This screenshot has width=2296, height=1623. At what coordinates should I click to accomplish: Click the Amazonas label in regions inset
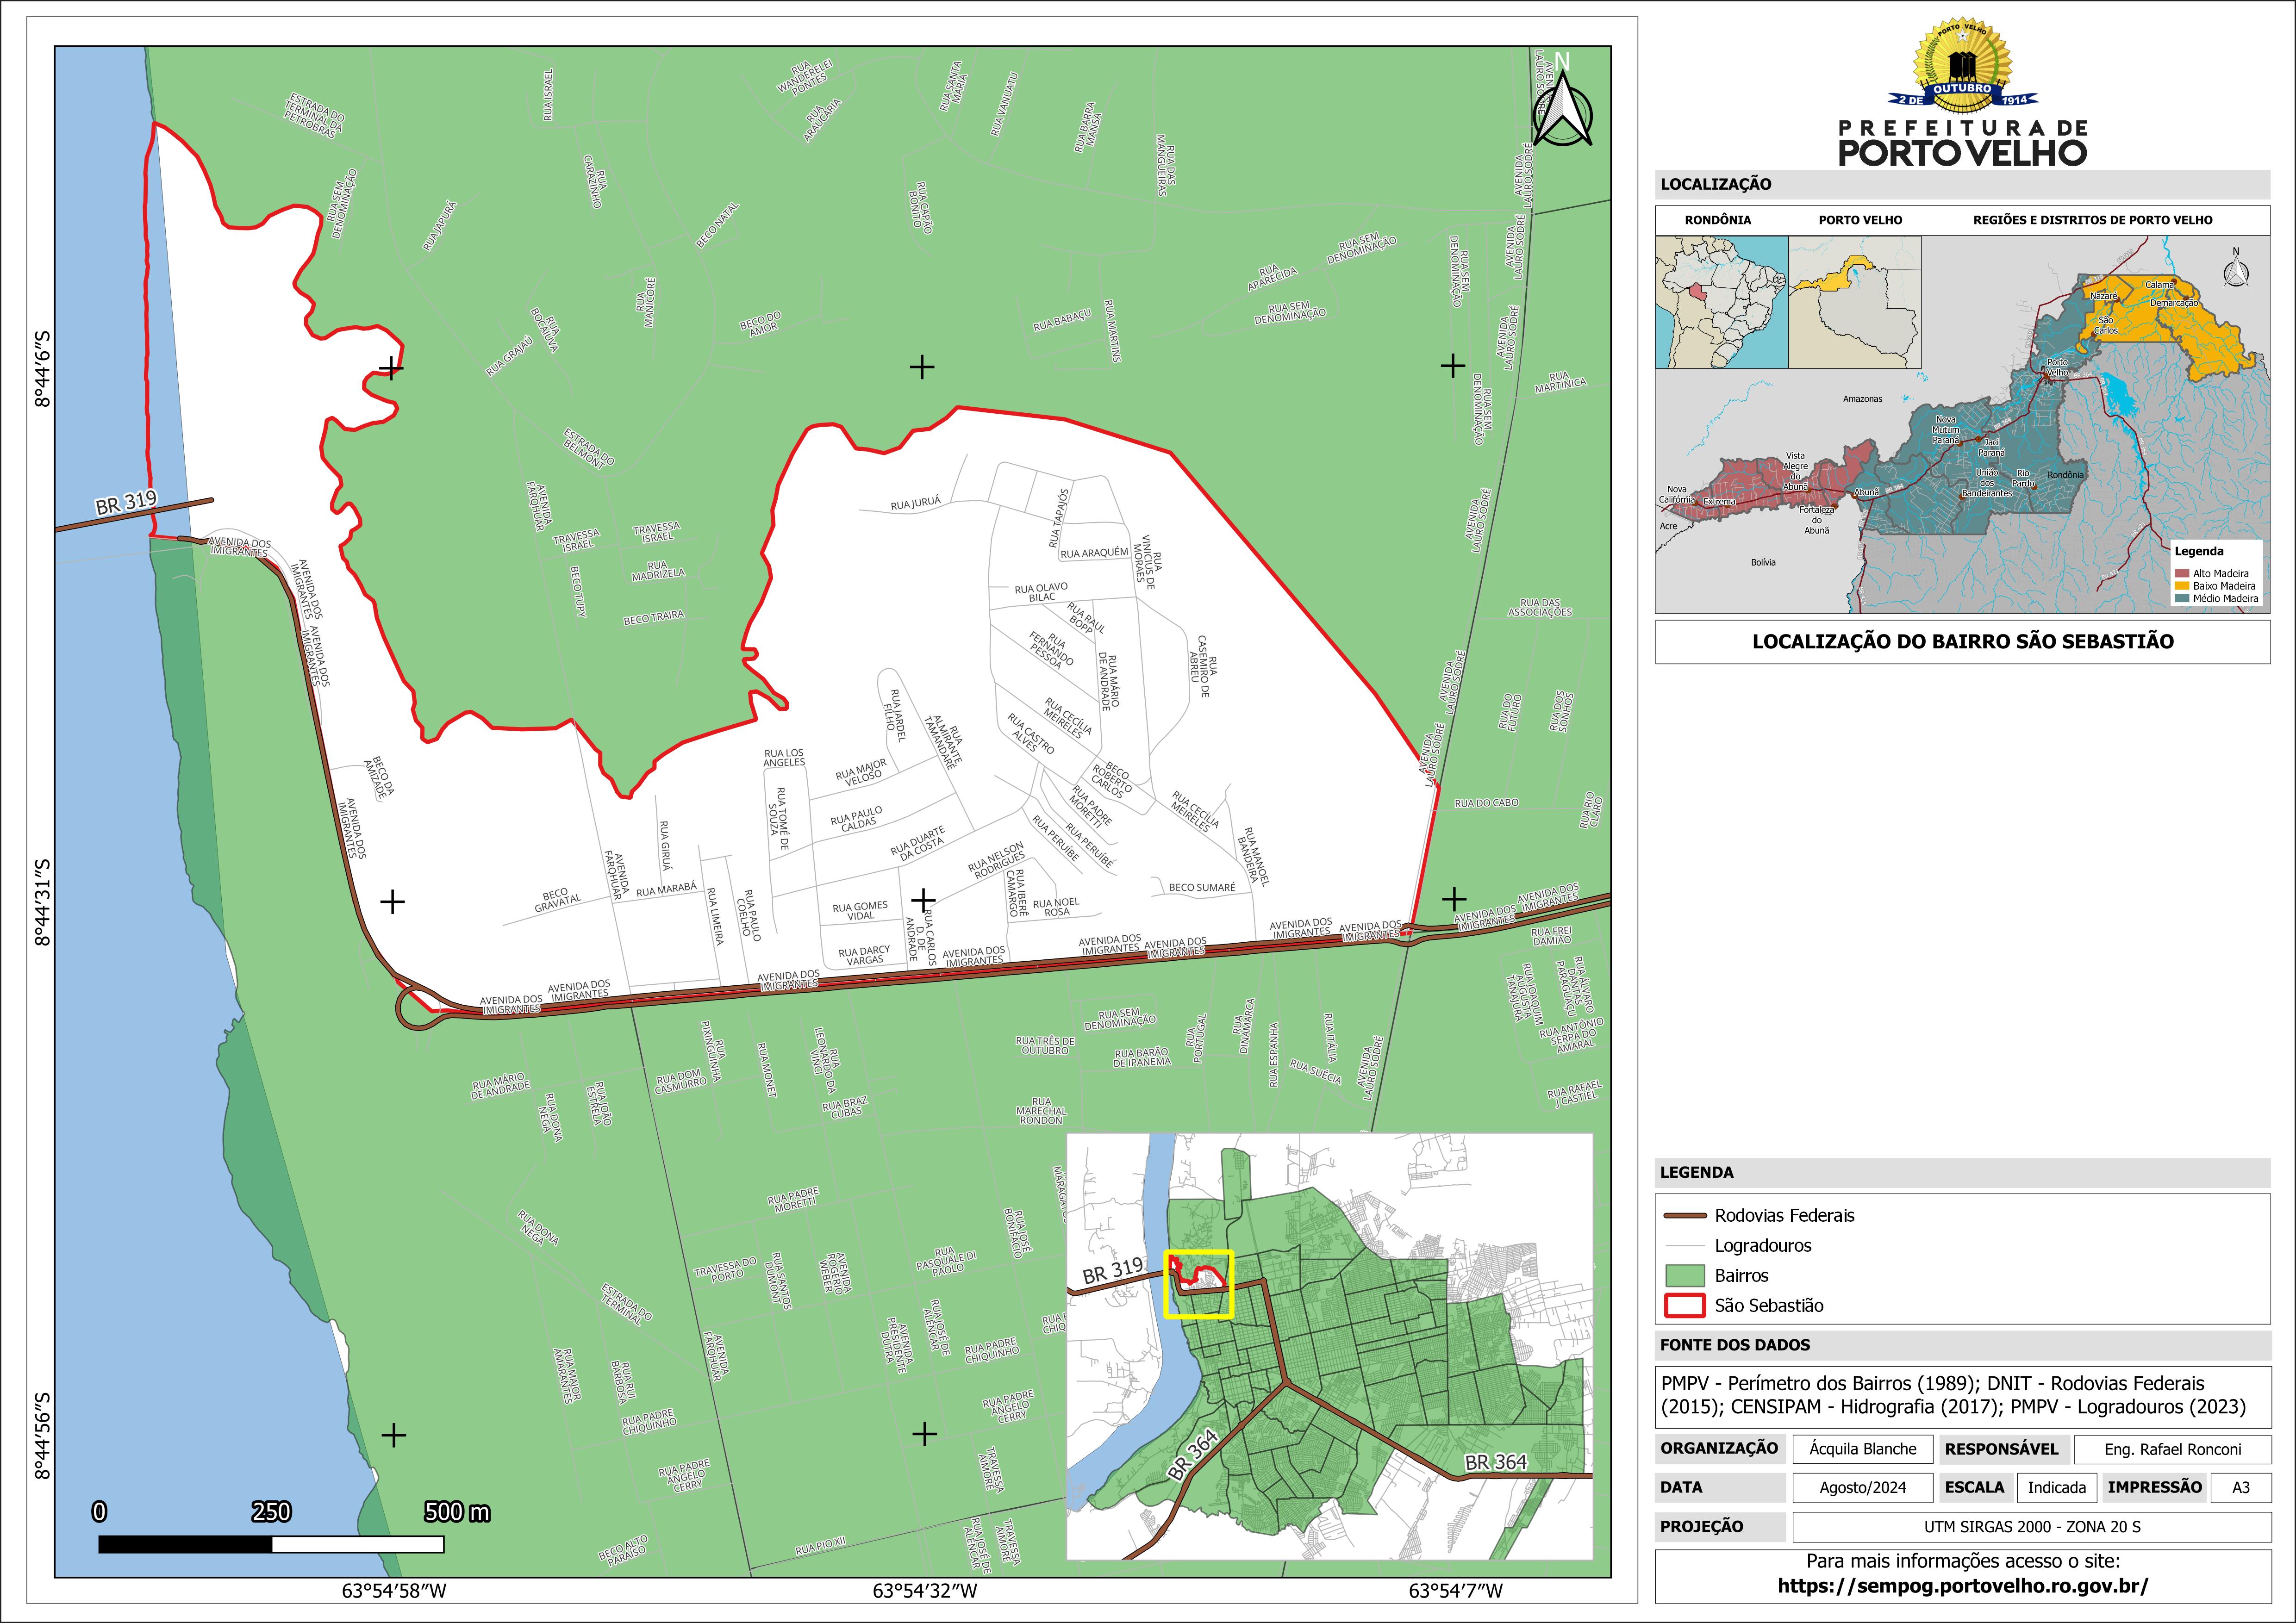[x=1862, y=399]
